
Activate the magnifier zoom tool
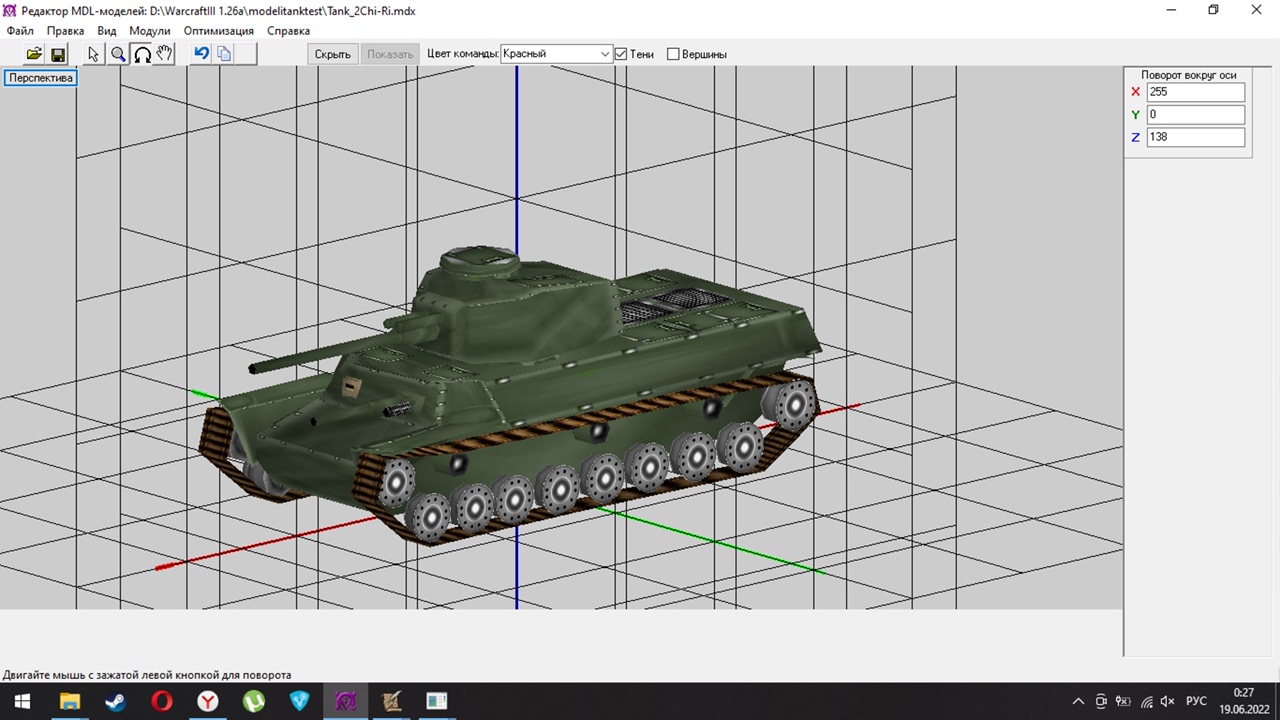tap(118, 54)
